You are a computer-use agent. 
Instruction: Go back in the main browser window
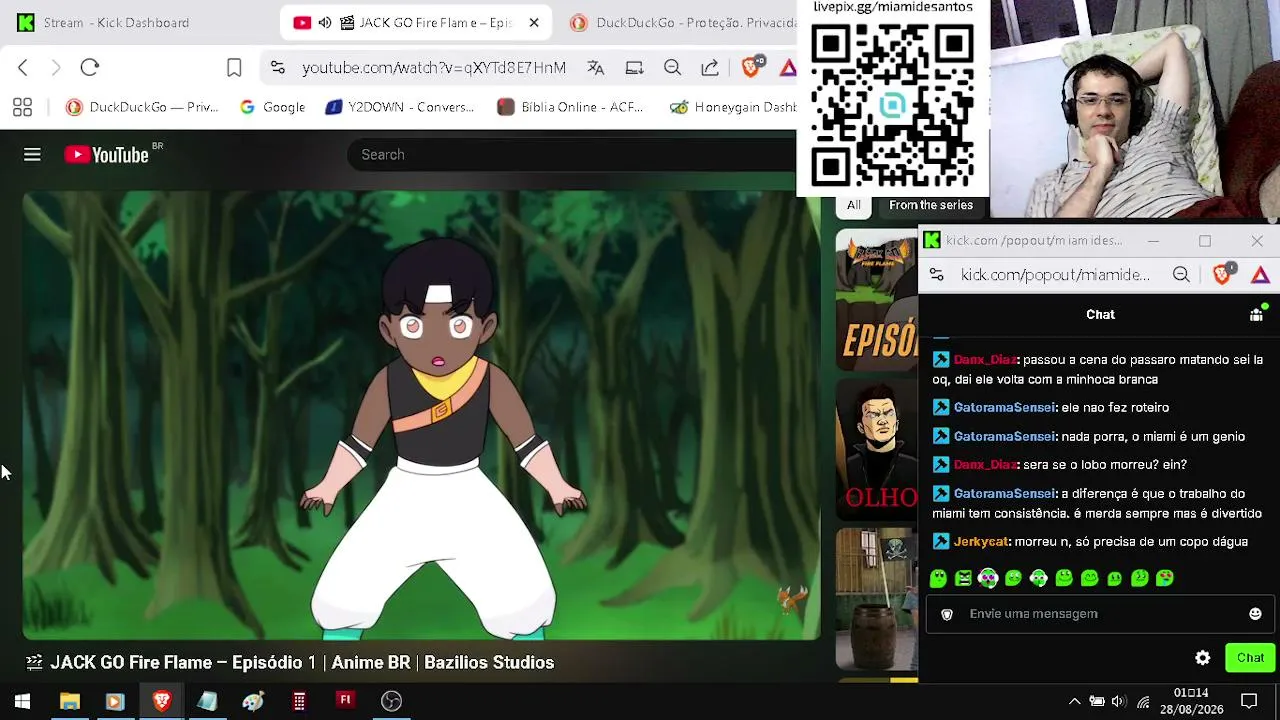pos(23,68)
